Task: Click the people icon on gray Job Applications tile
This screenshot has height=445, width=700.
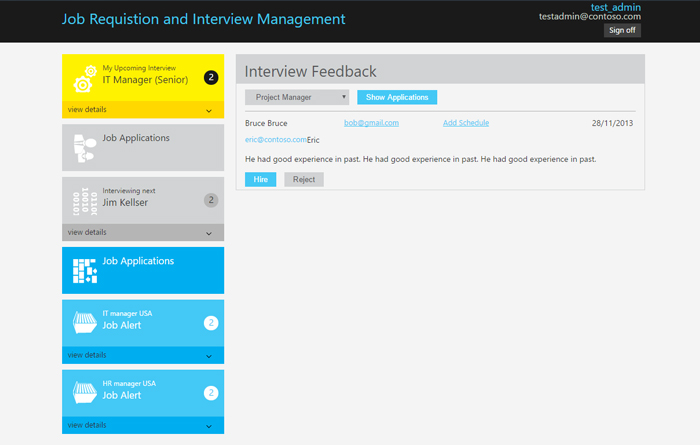Action: click(x=85, y=148)
